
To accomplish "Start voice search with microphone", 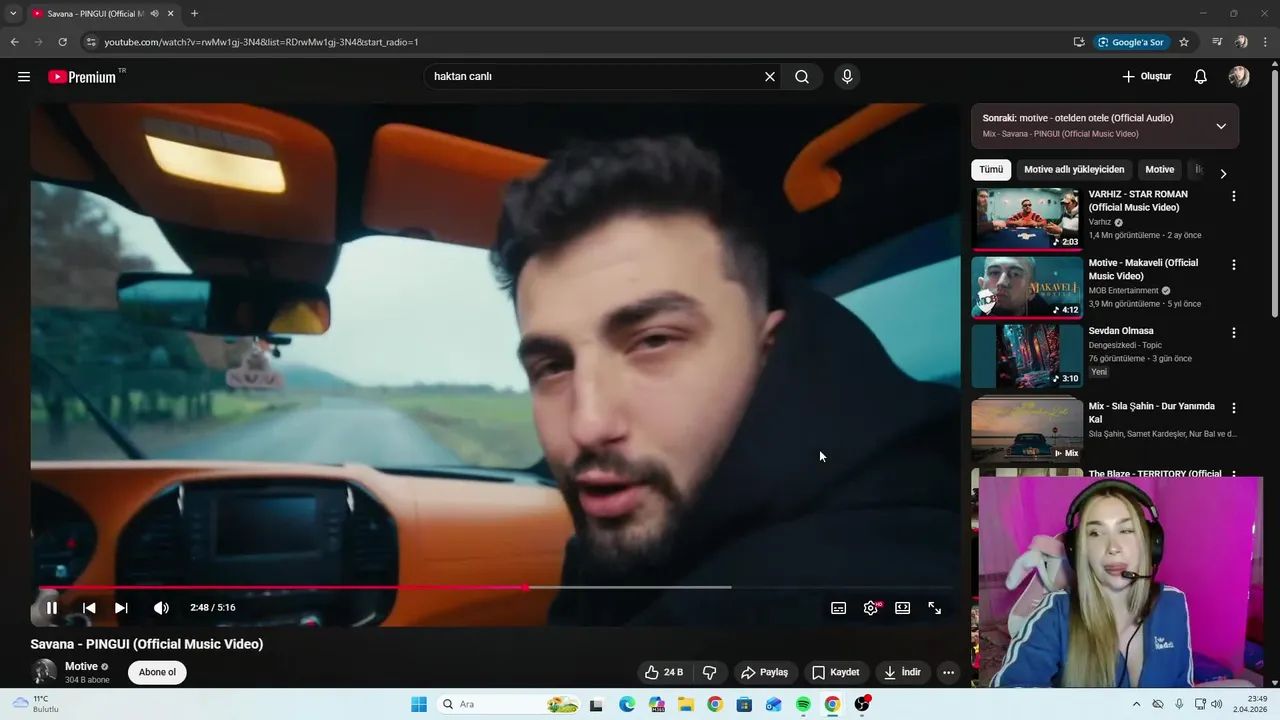I will pos(847,77).
